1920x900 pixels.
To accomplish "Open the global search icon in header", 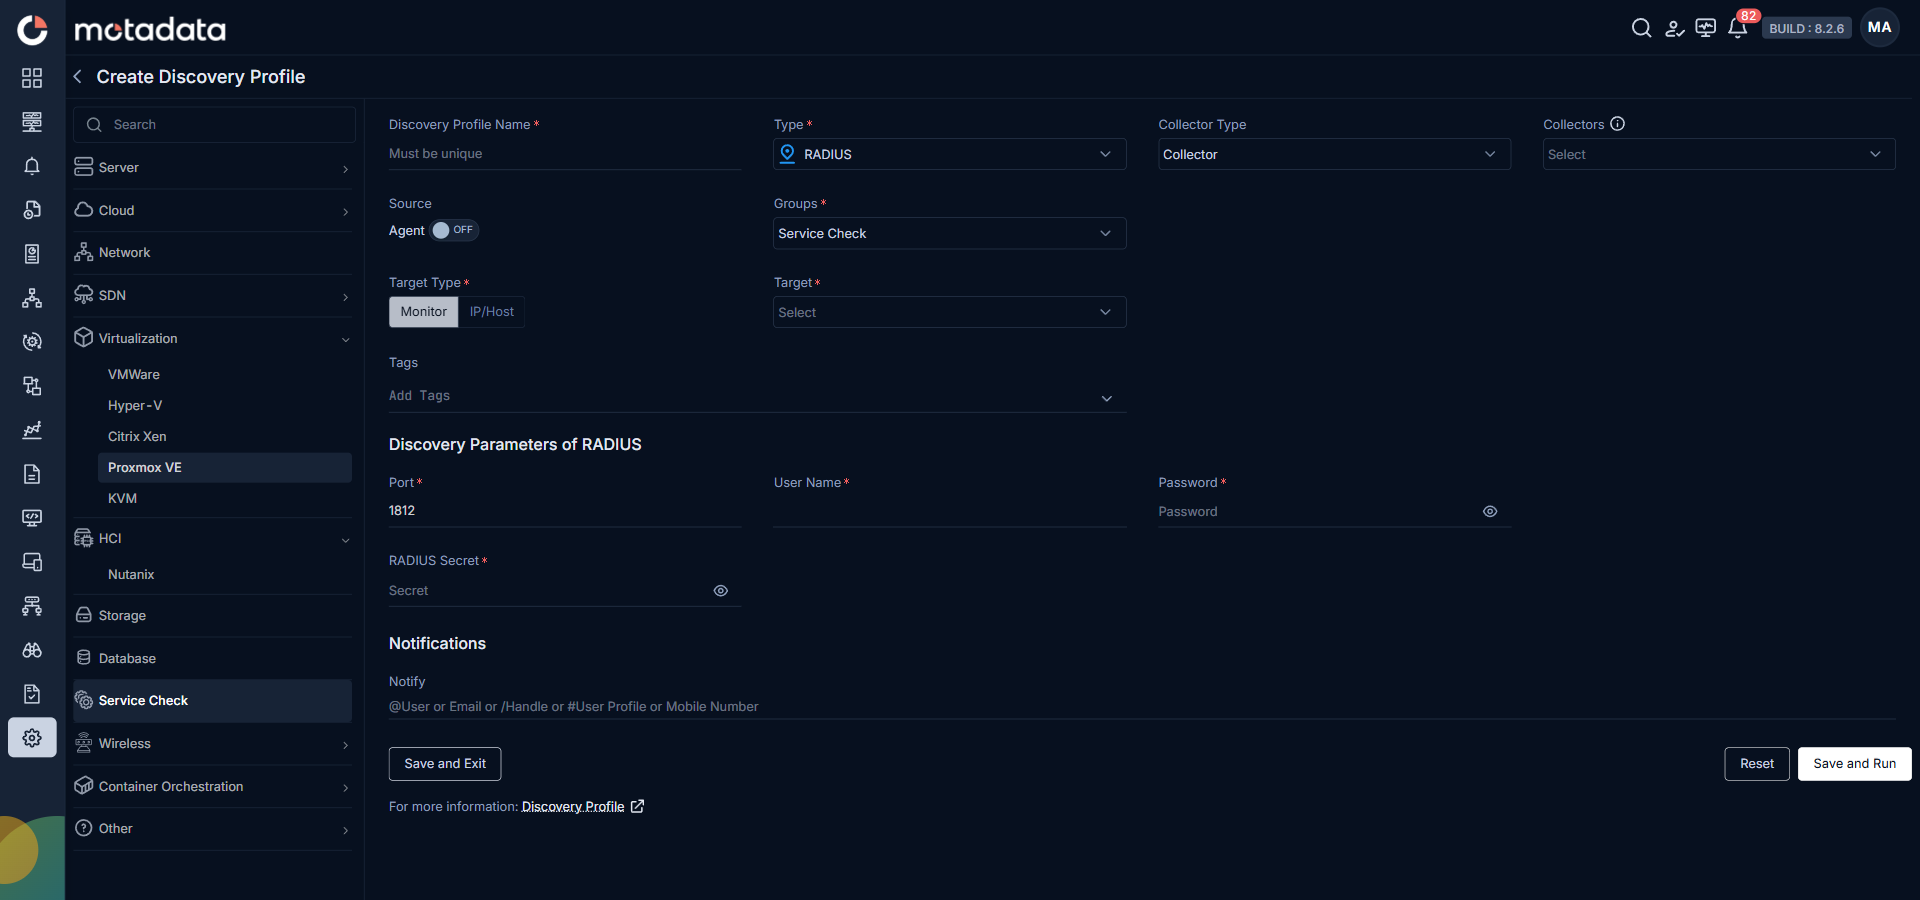I will click(1641, 28).
